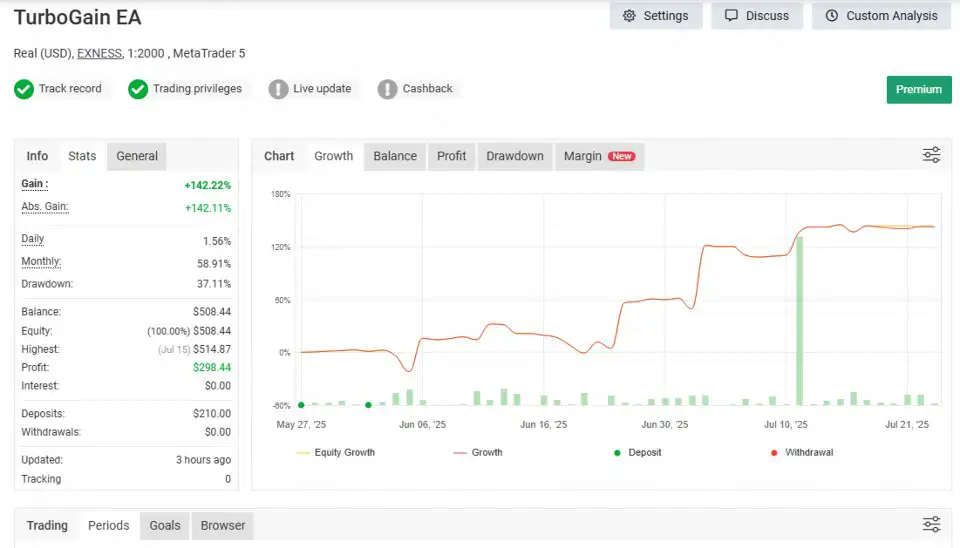Click the green Premium button
The image size is (960, 548).
[918, 89]
